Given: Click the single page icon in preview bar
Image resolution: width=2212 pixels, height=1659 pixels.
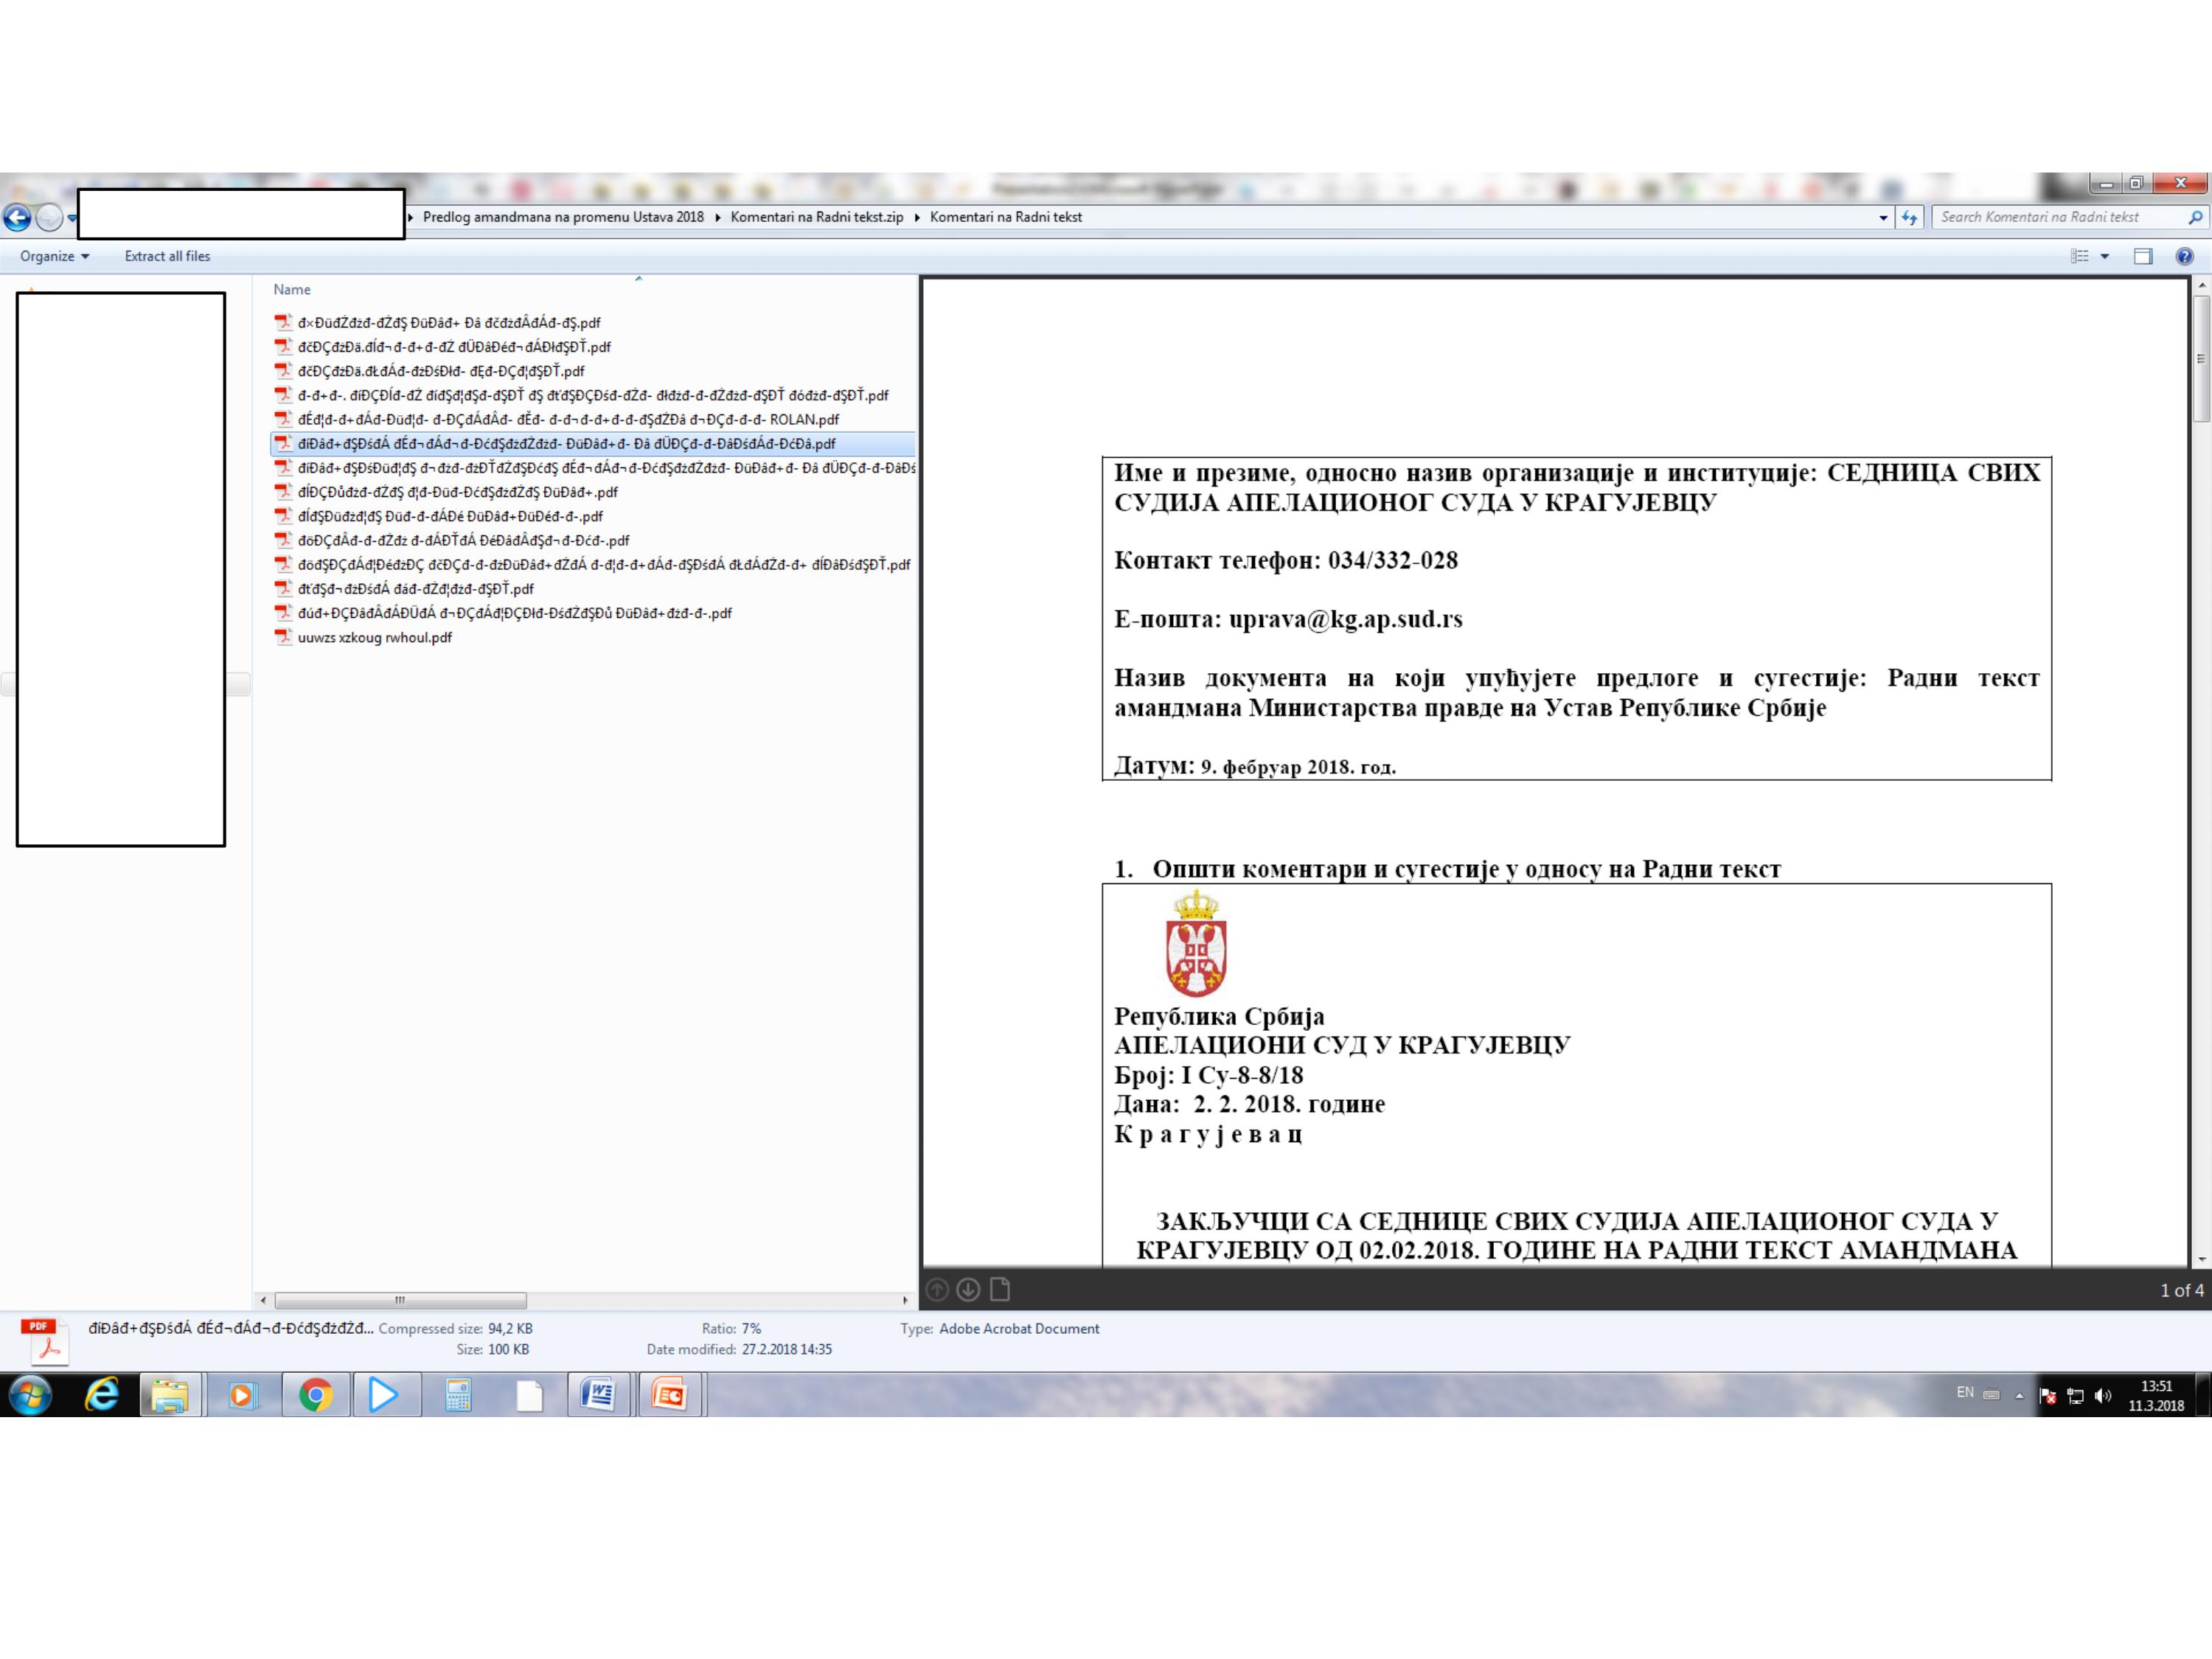Looking at the screenshot, I should pyautogui.click(x=1000, y=1290).
